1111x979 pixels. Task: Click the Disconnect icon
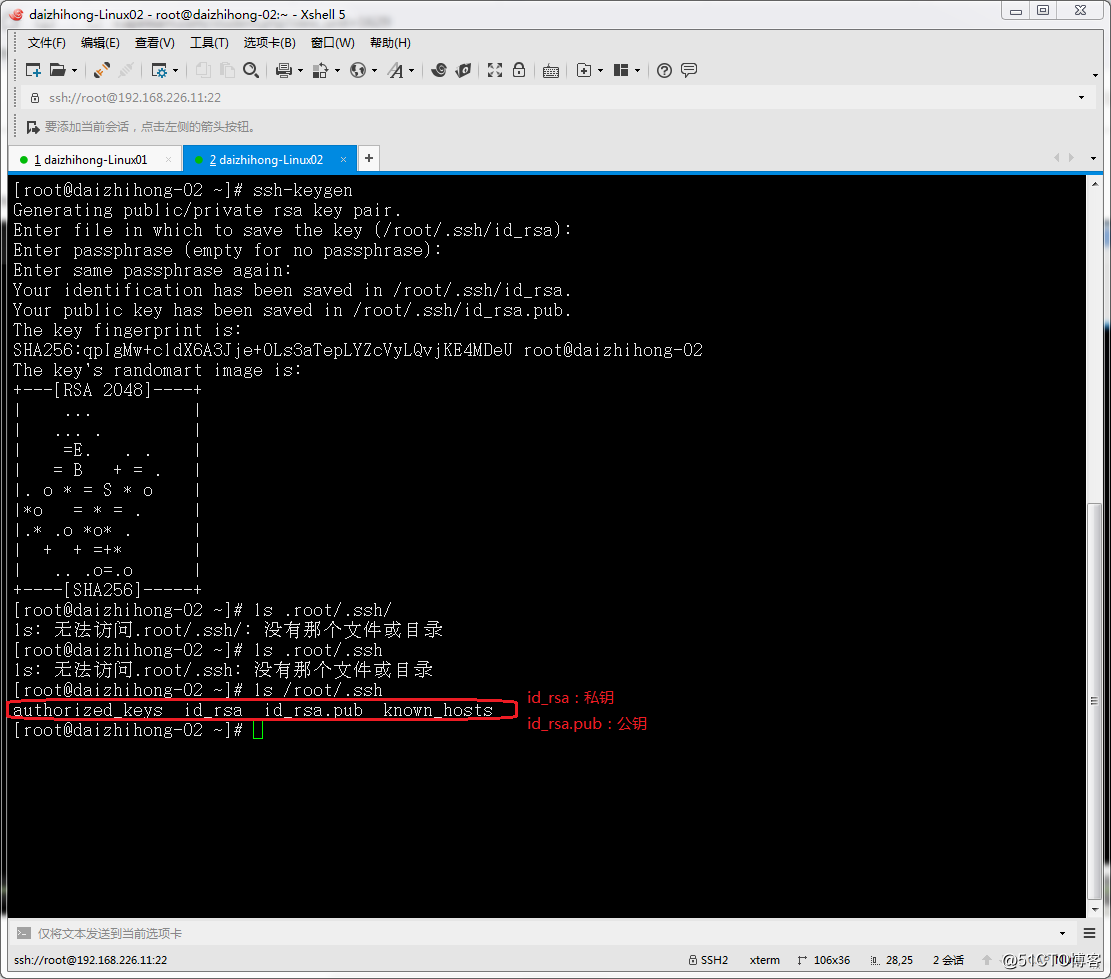[126, 70]
